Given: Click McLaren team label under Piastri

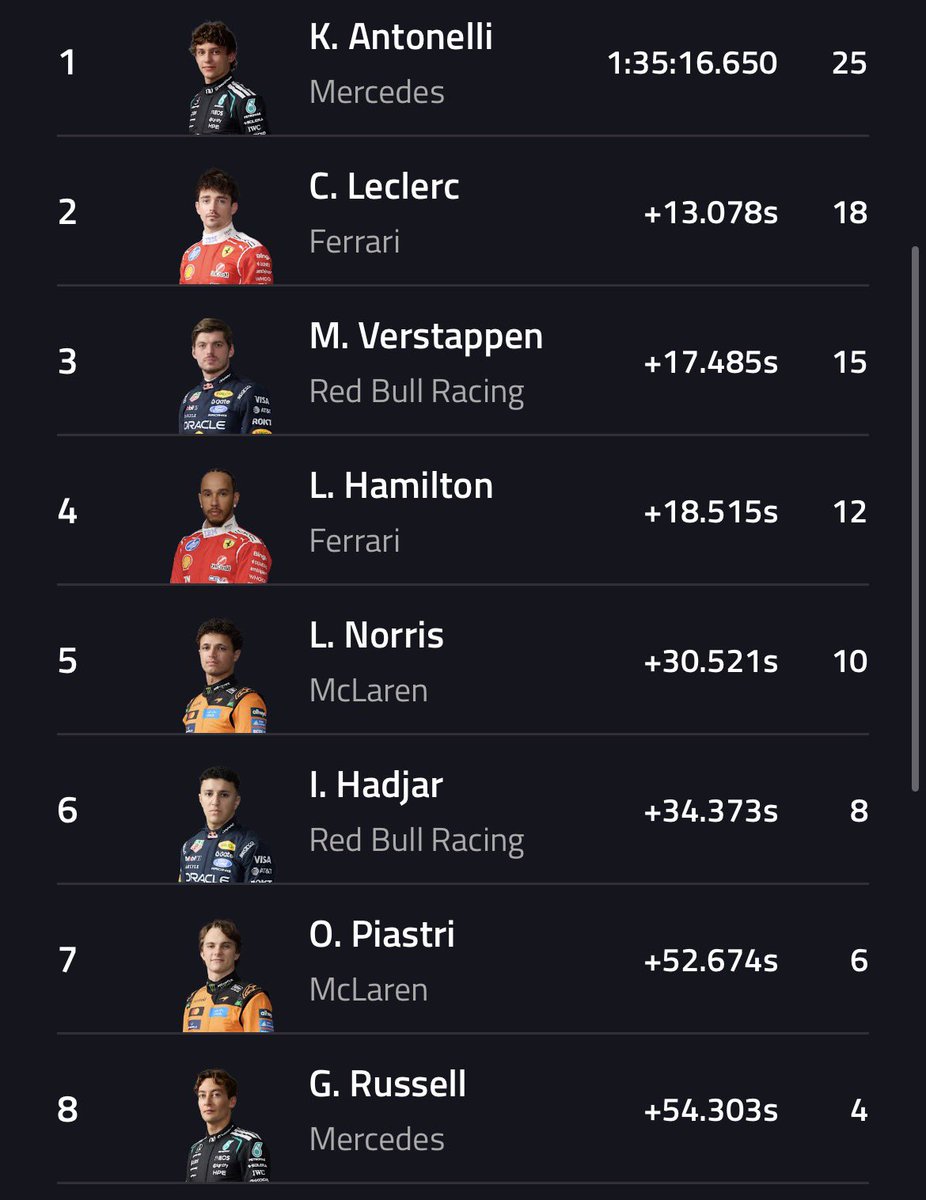Looking at the screenshot, I should pos(369,990).
